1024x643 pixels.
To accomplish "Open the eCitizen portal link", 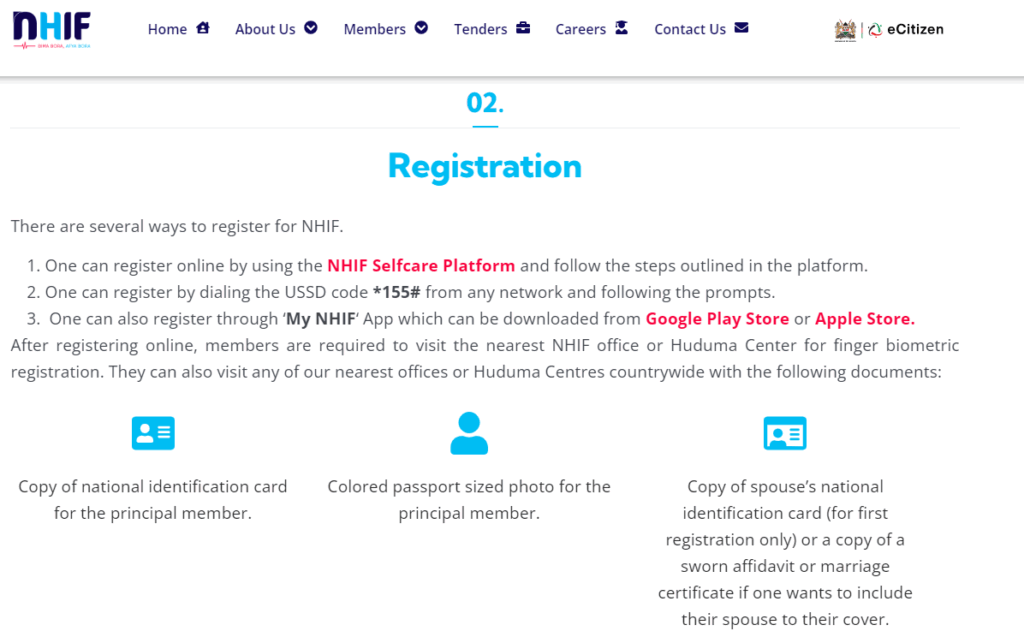I will tap(906, 29).
